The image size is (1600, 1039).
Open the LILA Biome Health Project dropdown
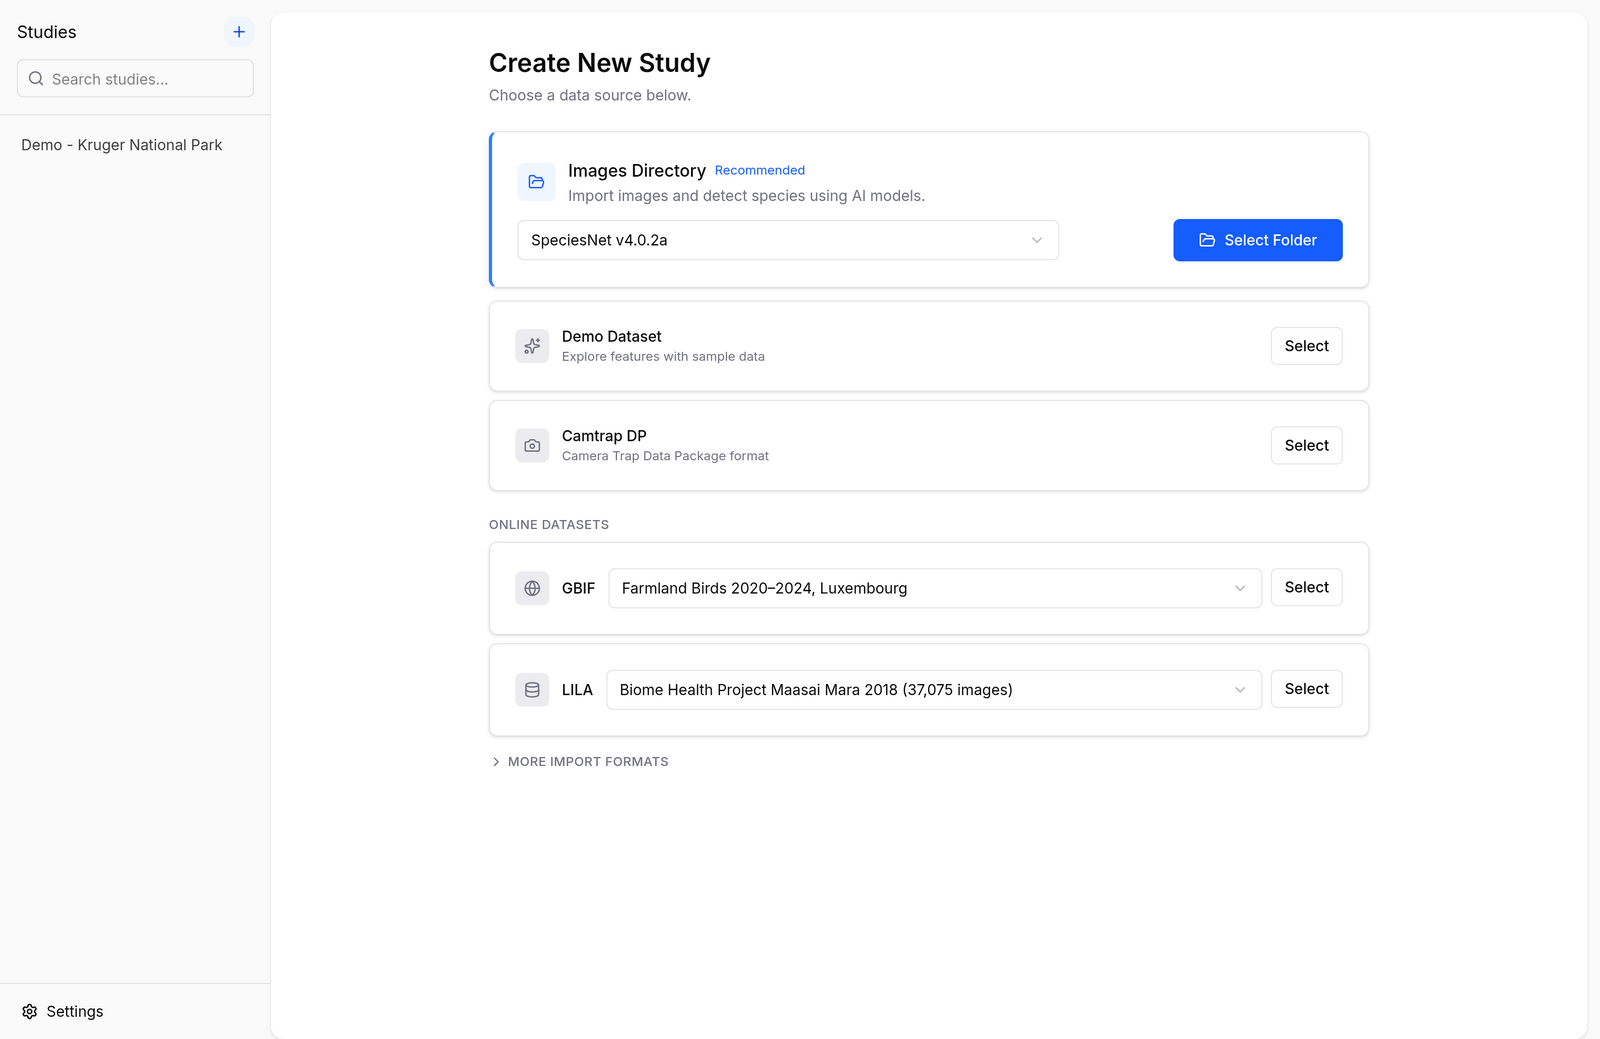point(934,690)
